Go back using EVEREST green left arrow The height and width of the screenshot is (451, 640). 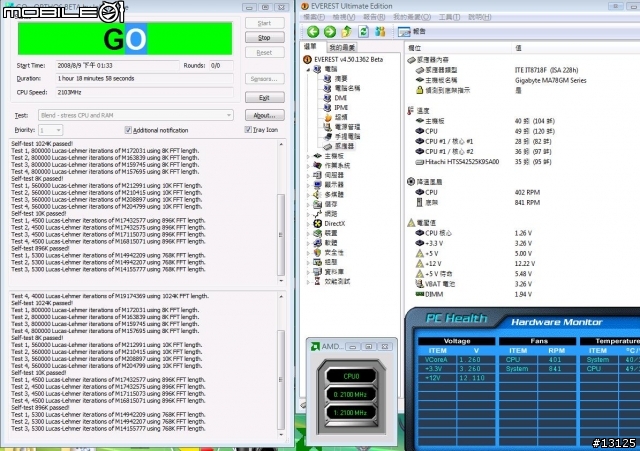[x=313, y=31]
